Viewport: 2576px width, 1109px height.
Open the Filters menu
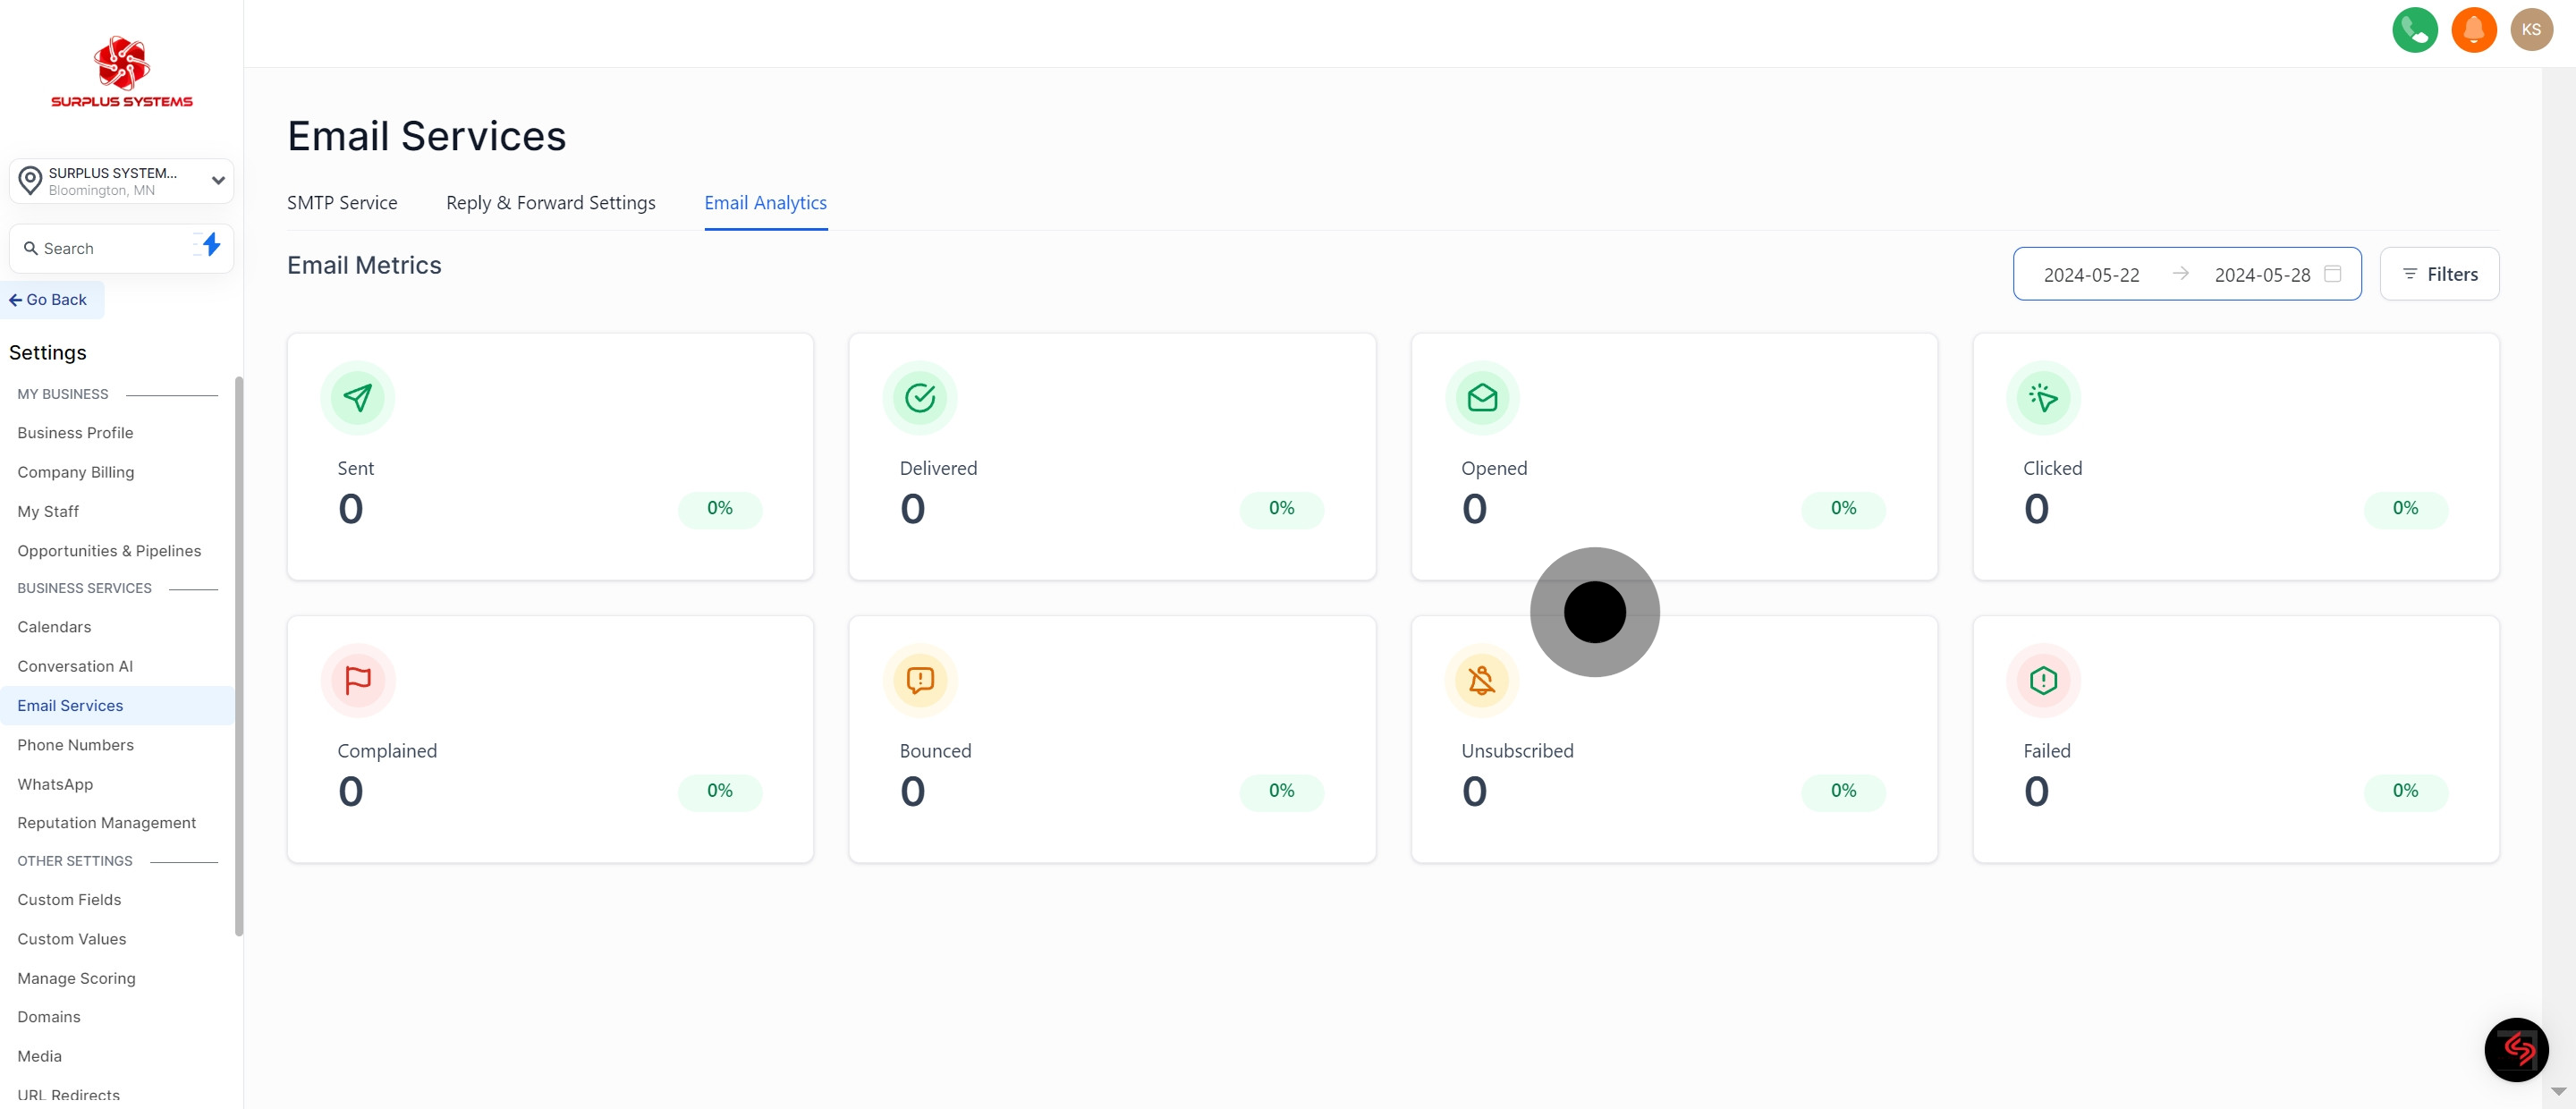(2438, 274)
